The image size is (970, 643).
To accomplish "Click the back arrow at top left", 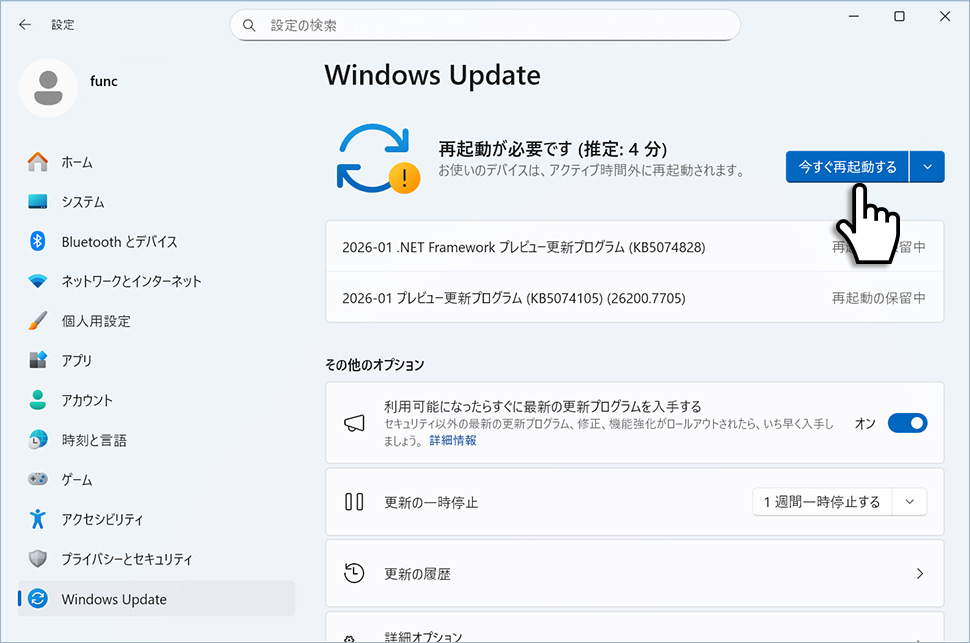I will [23, 24].
